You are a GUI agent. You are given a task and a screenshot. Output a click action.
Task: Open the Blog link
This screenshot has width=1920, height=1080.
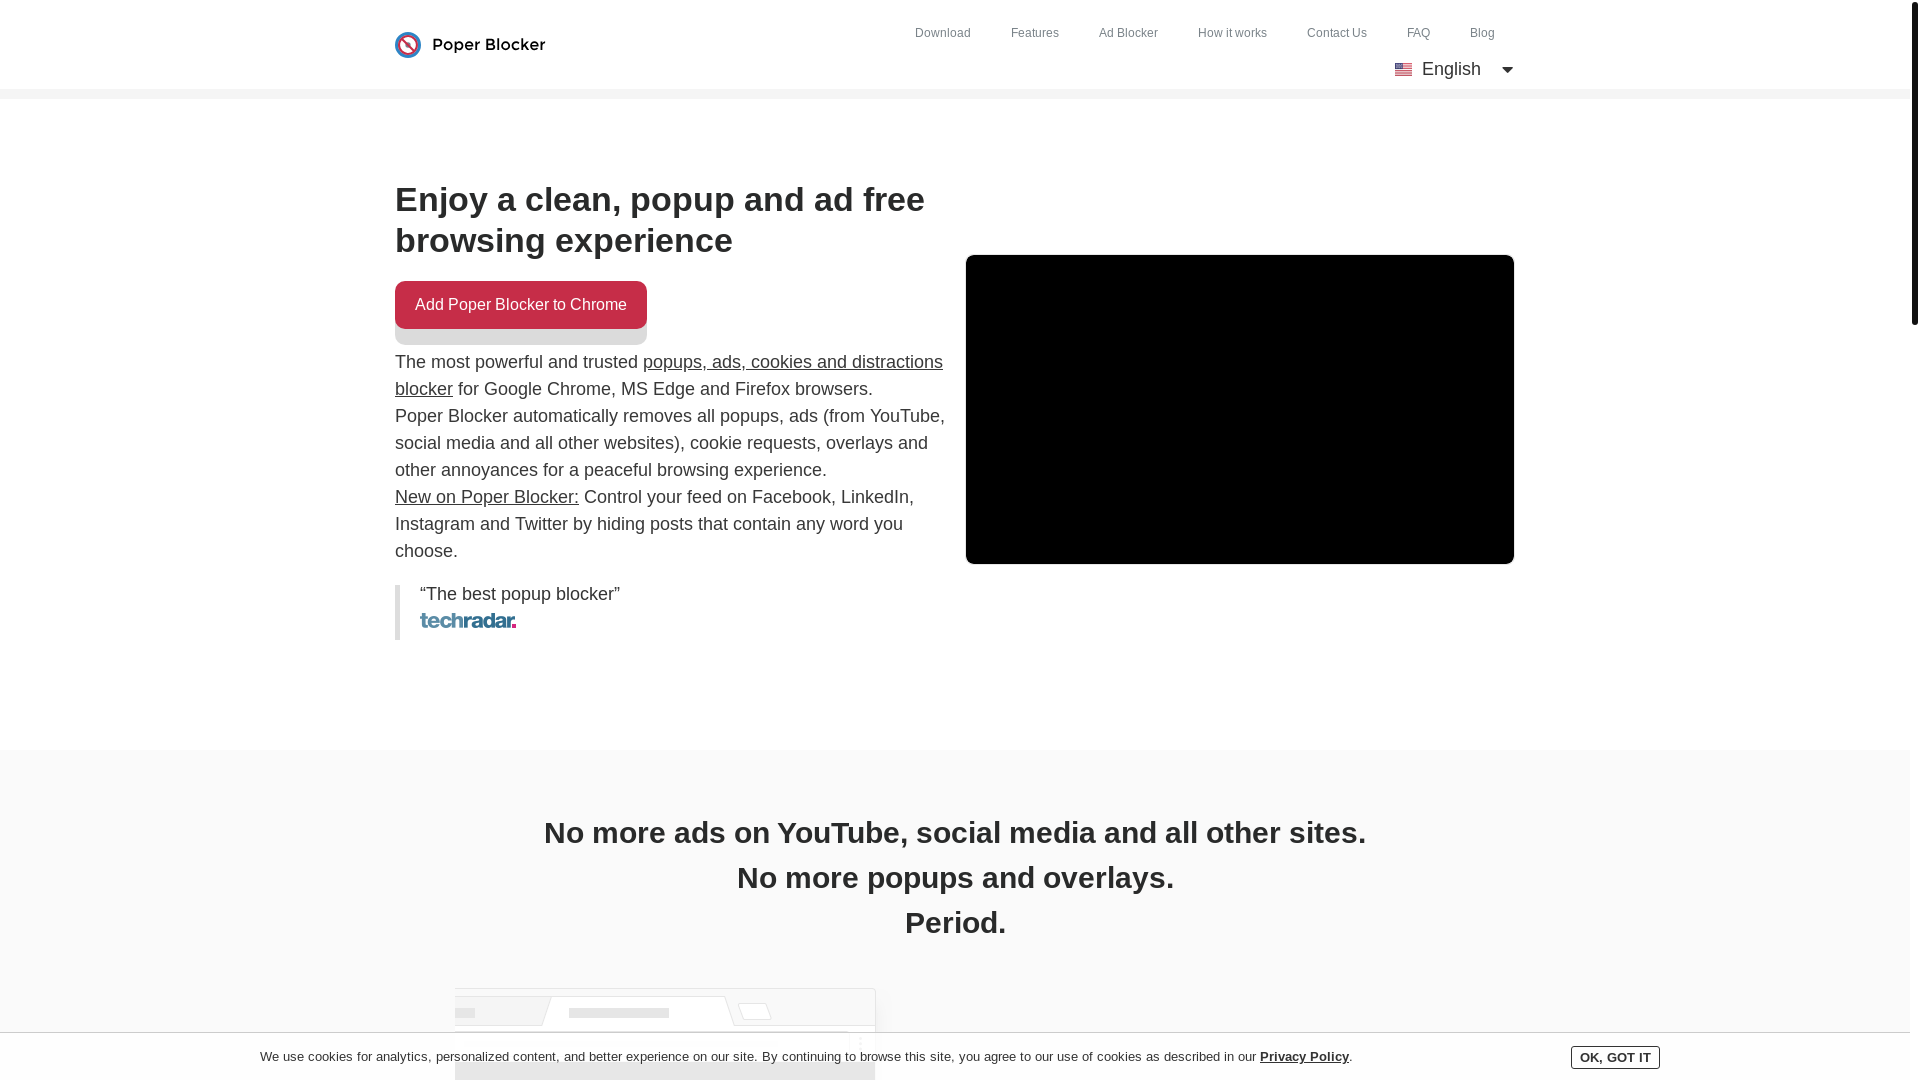tap(1482, 33)
